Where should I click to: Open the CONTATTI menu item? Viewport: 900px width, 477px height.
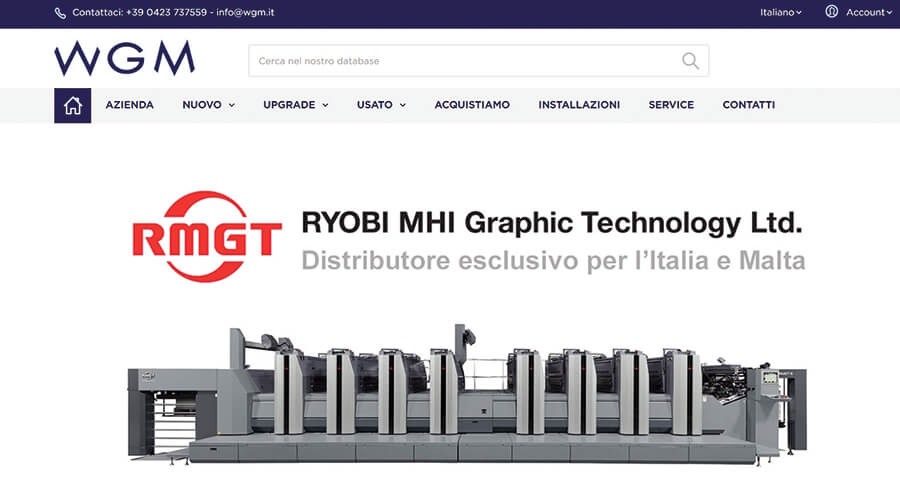748,105
